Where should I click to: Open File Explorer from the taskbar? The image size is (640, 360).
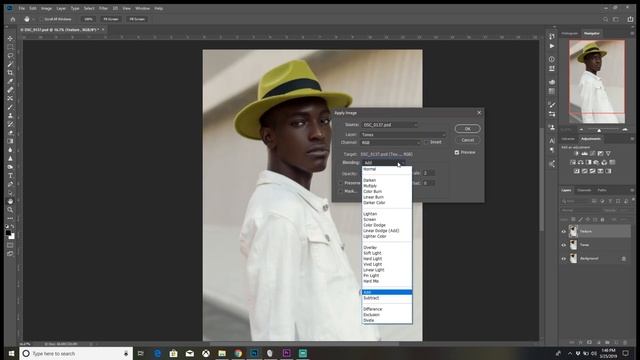click(x=222, y=353)
